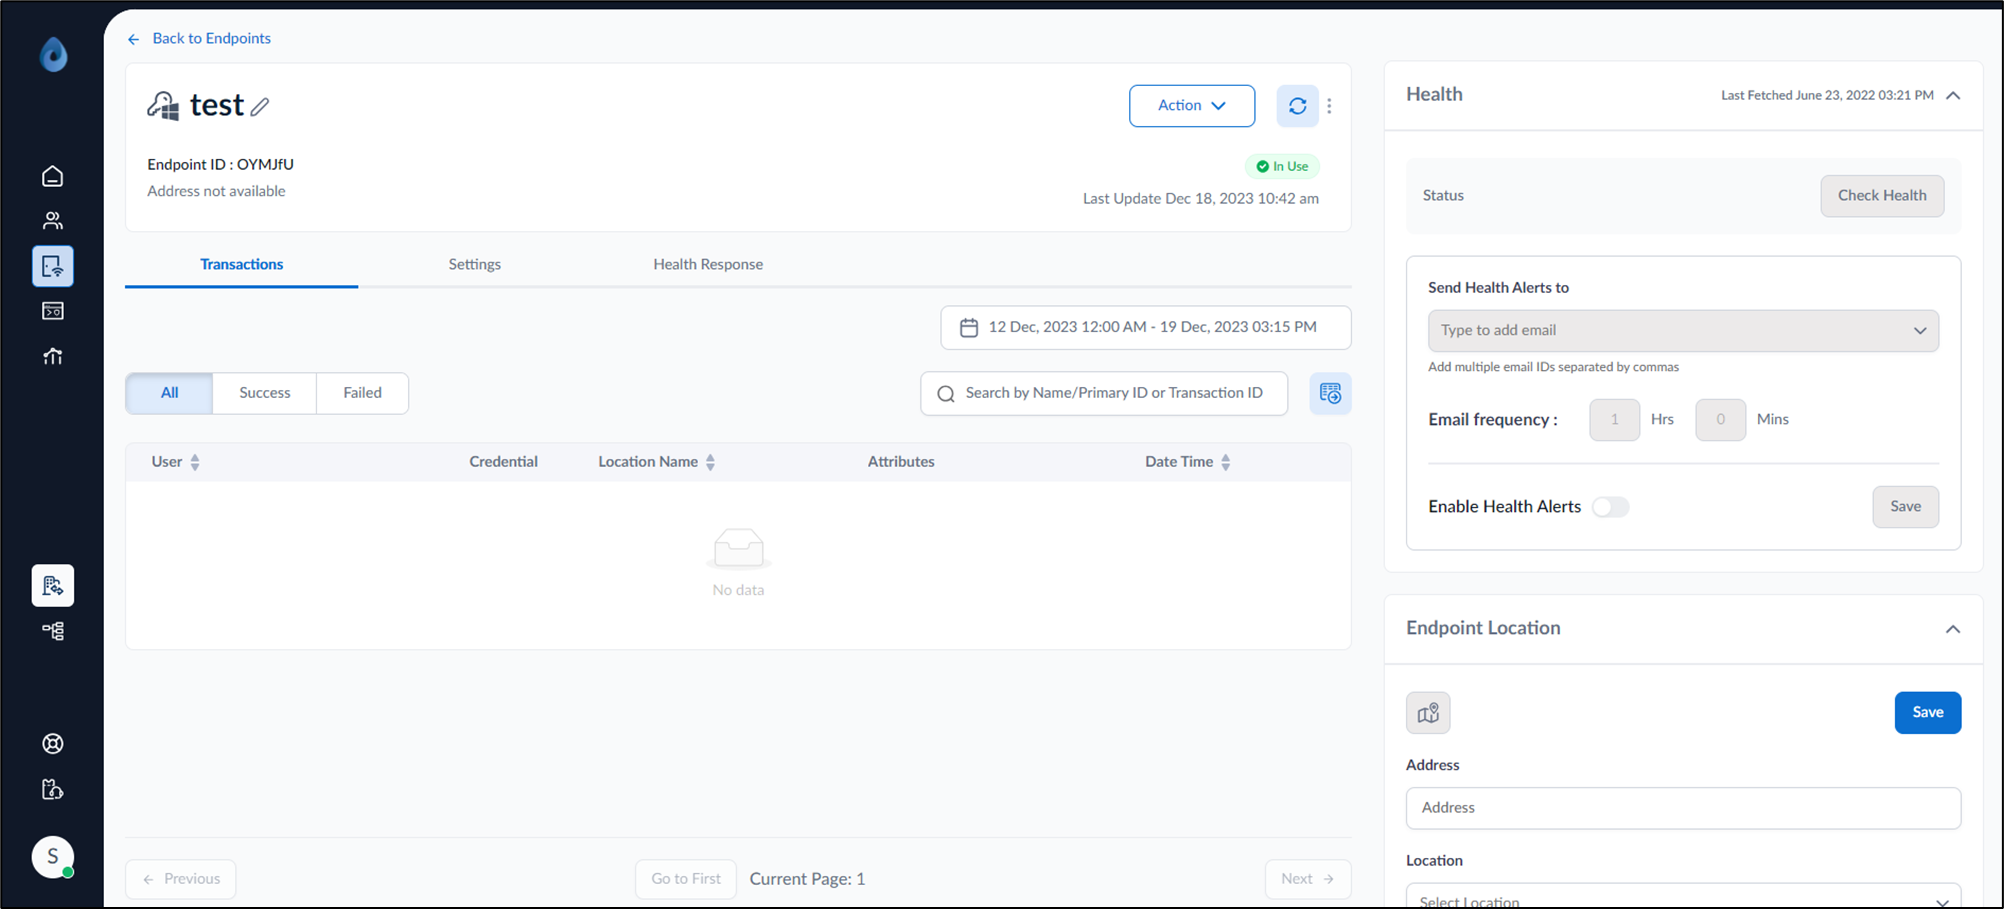Image resolution: width=2004 pixels, height=909 pixels.
Task: Open the Type to add email dropdown
Action: (1683, 331)
